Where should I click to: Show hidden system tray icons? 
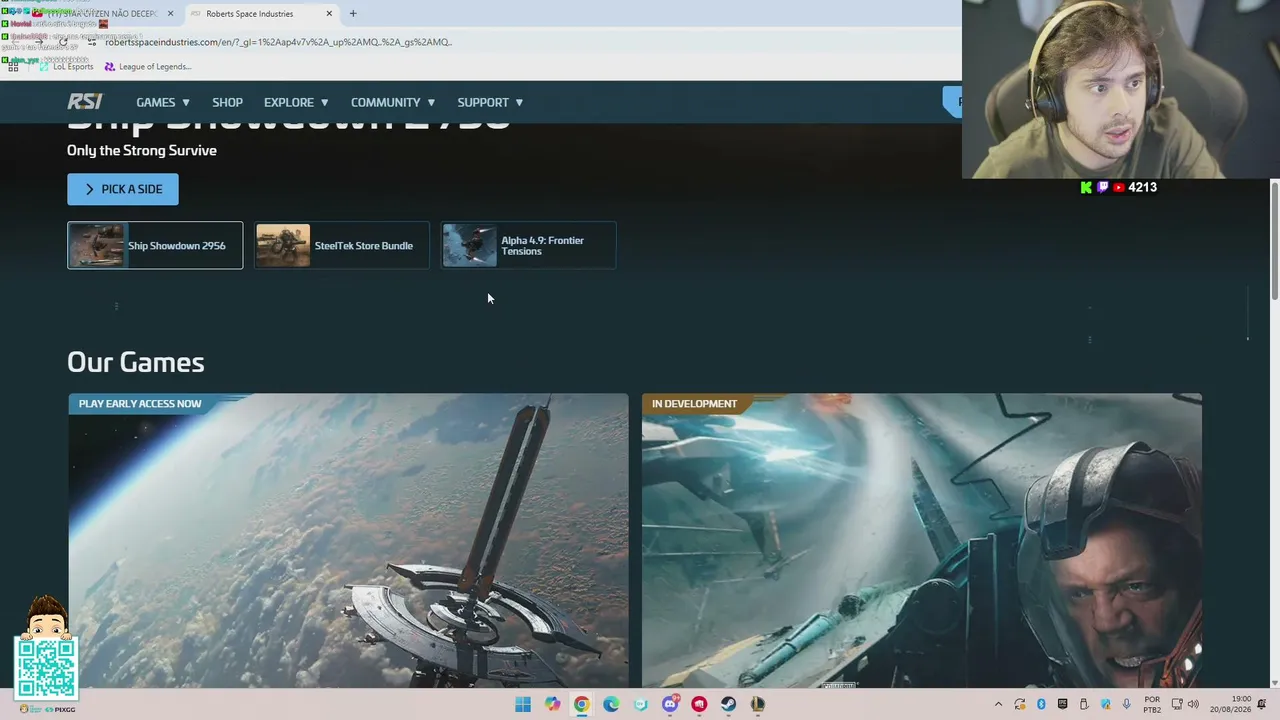click(x=998, y=705)
